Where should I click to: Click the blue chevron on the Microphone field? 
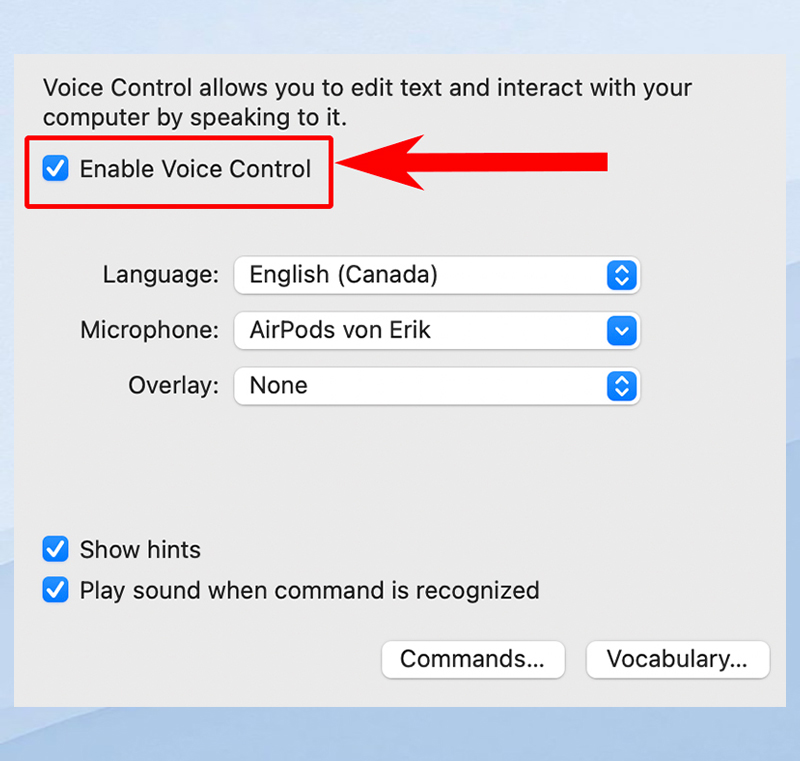[x=622, y=331]
